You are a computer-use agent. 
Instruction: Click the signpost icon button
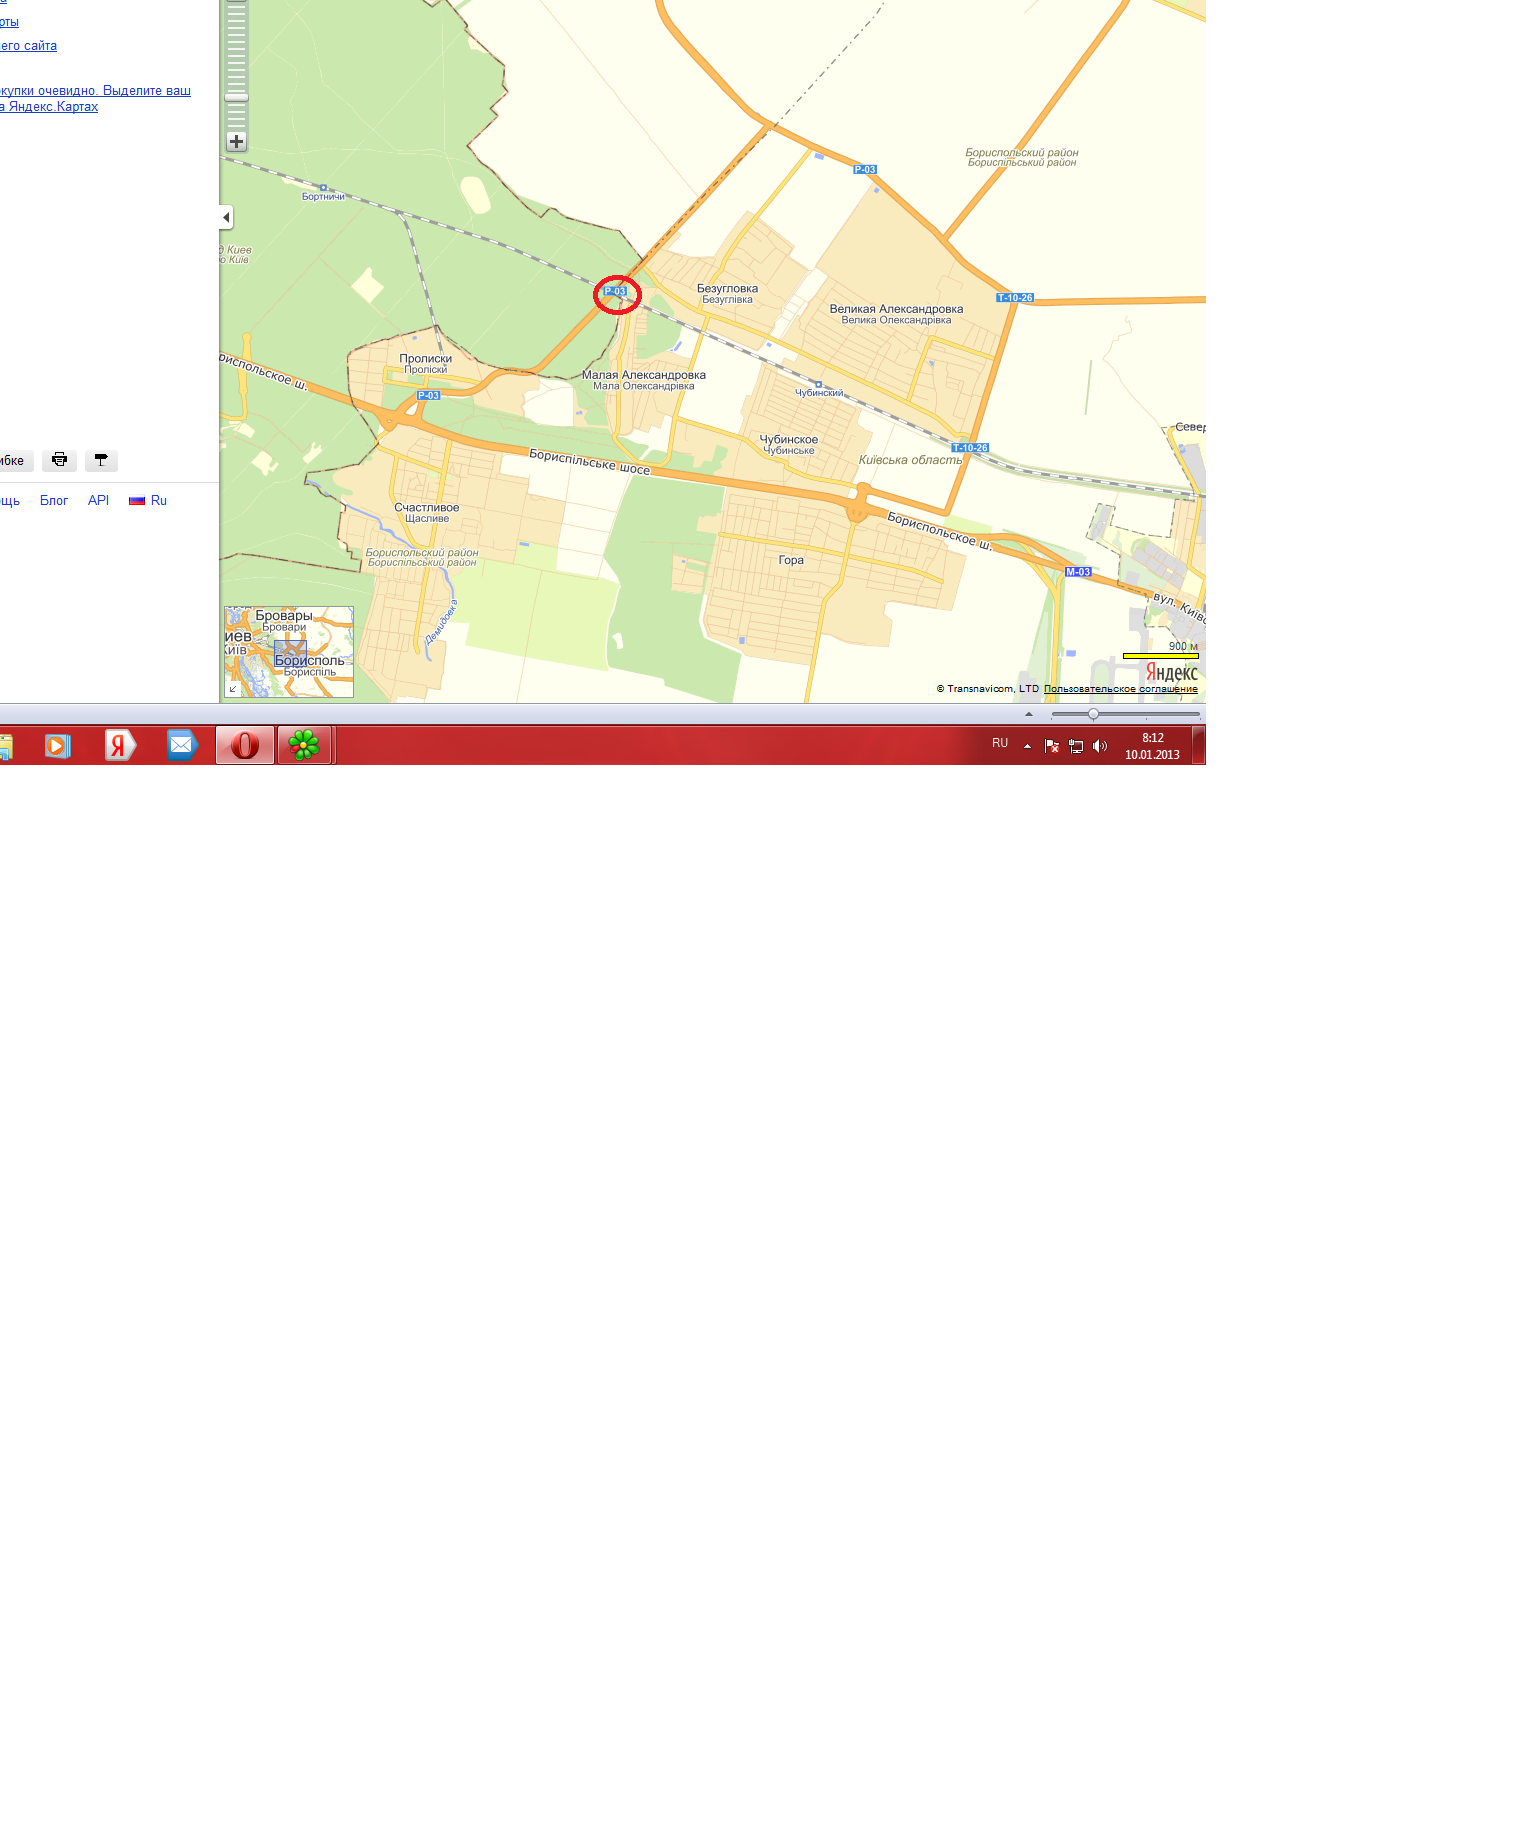click(101, 460)
